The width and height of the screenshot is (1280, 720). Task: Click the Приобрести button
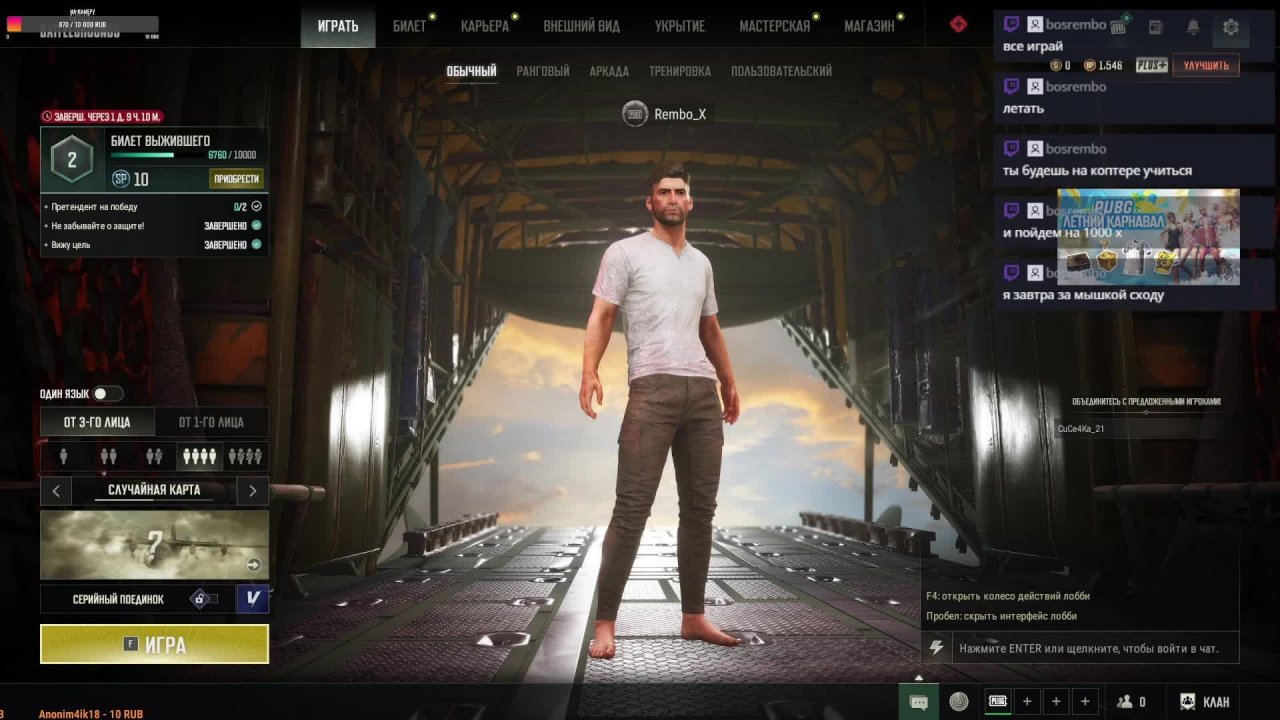pyautogui.click(x=237, y=179)
